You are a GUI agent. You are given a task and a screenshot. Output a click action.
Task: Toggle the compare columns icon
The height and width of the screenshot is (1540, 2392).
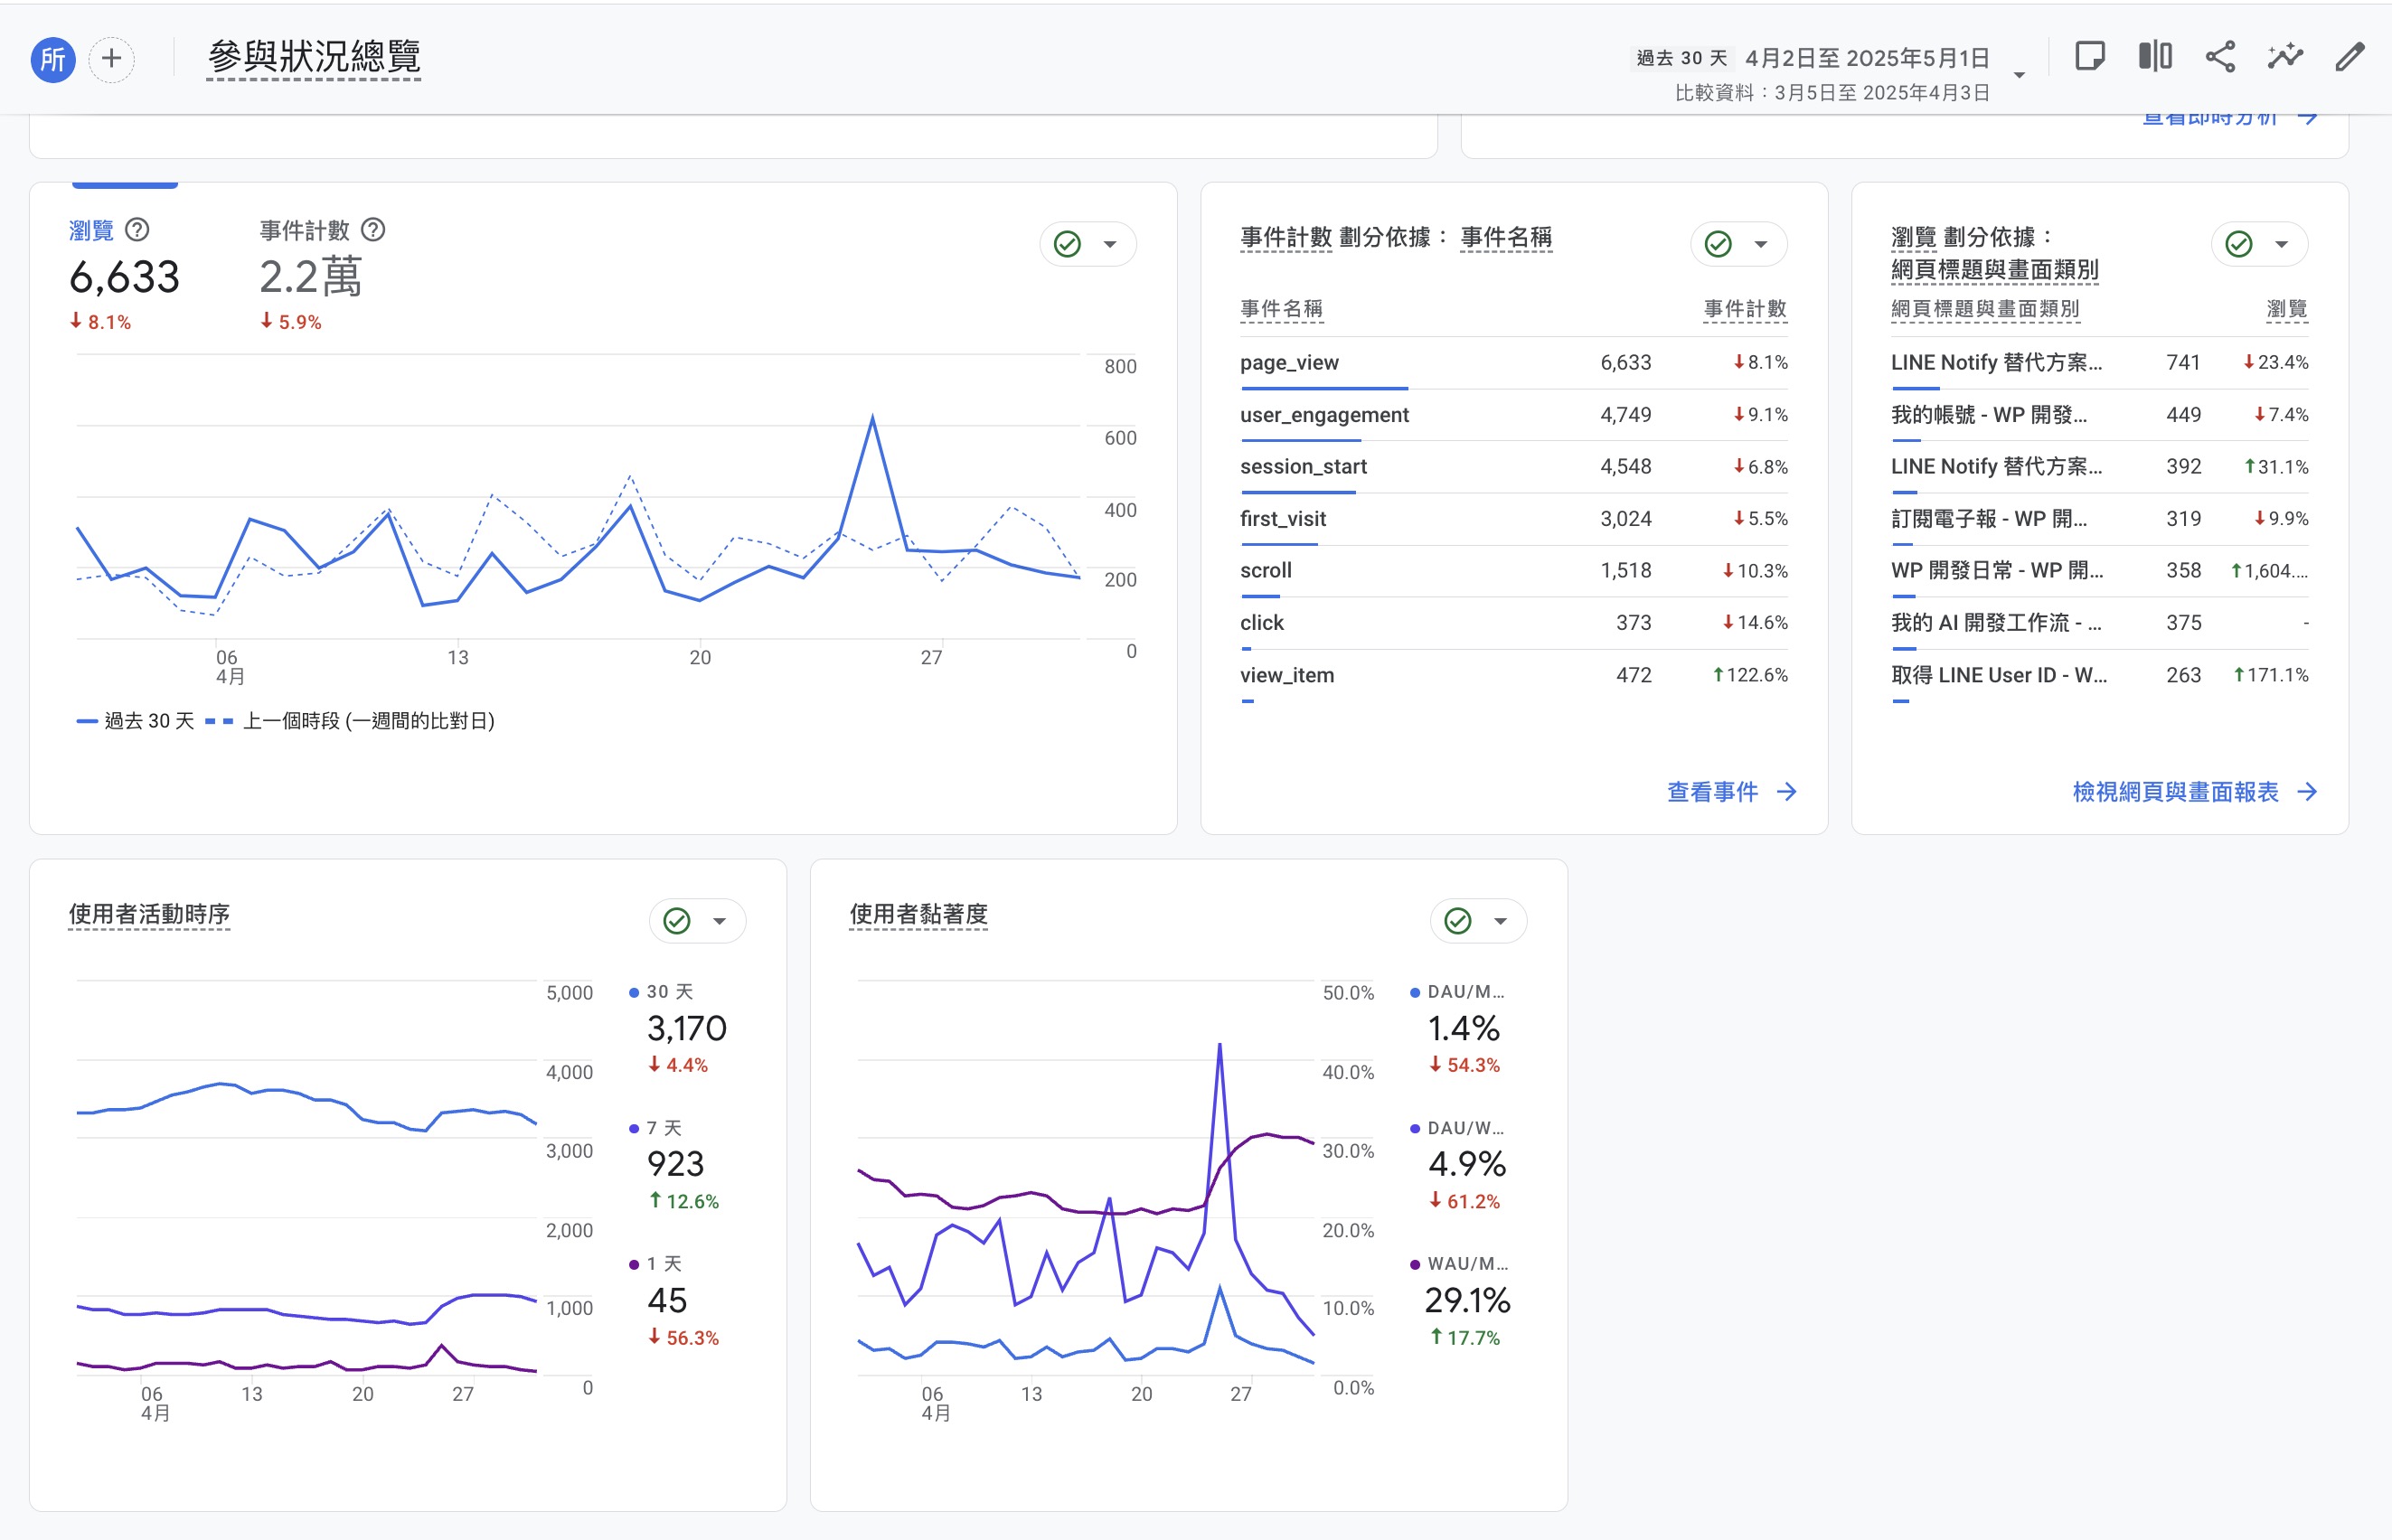tap(2155, 56)
